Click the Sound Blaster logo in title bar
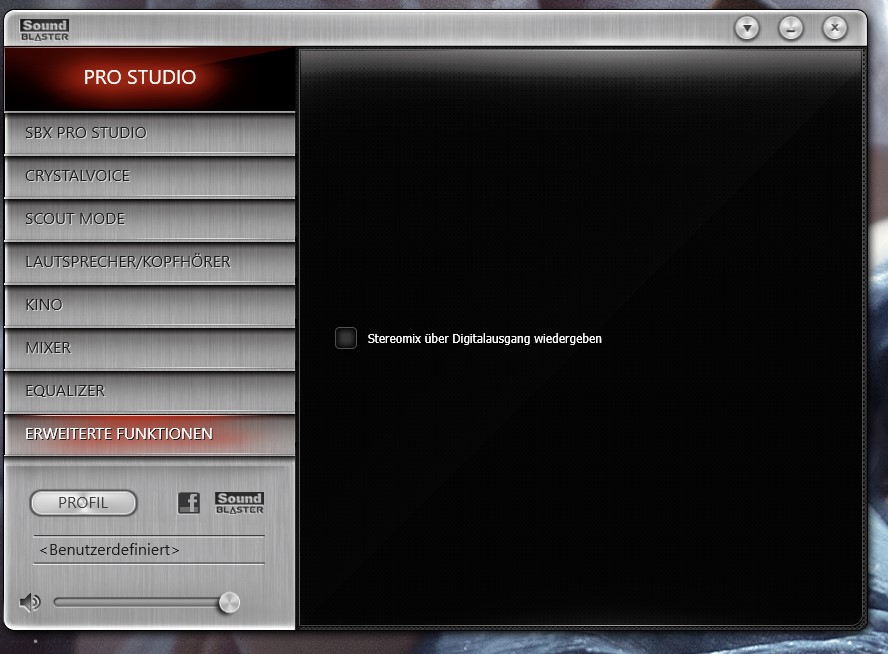 click(44, 29)
